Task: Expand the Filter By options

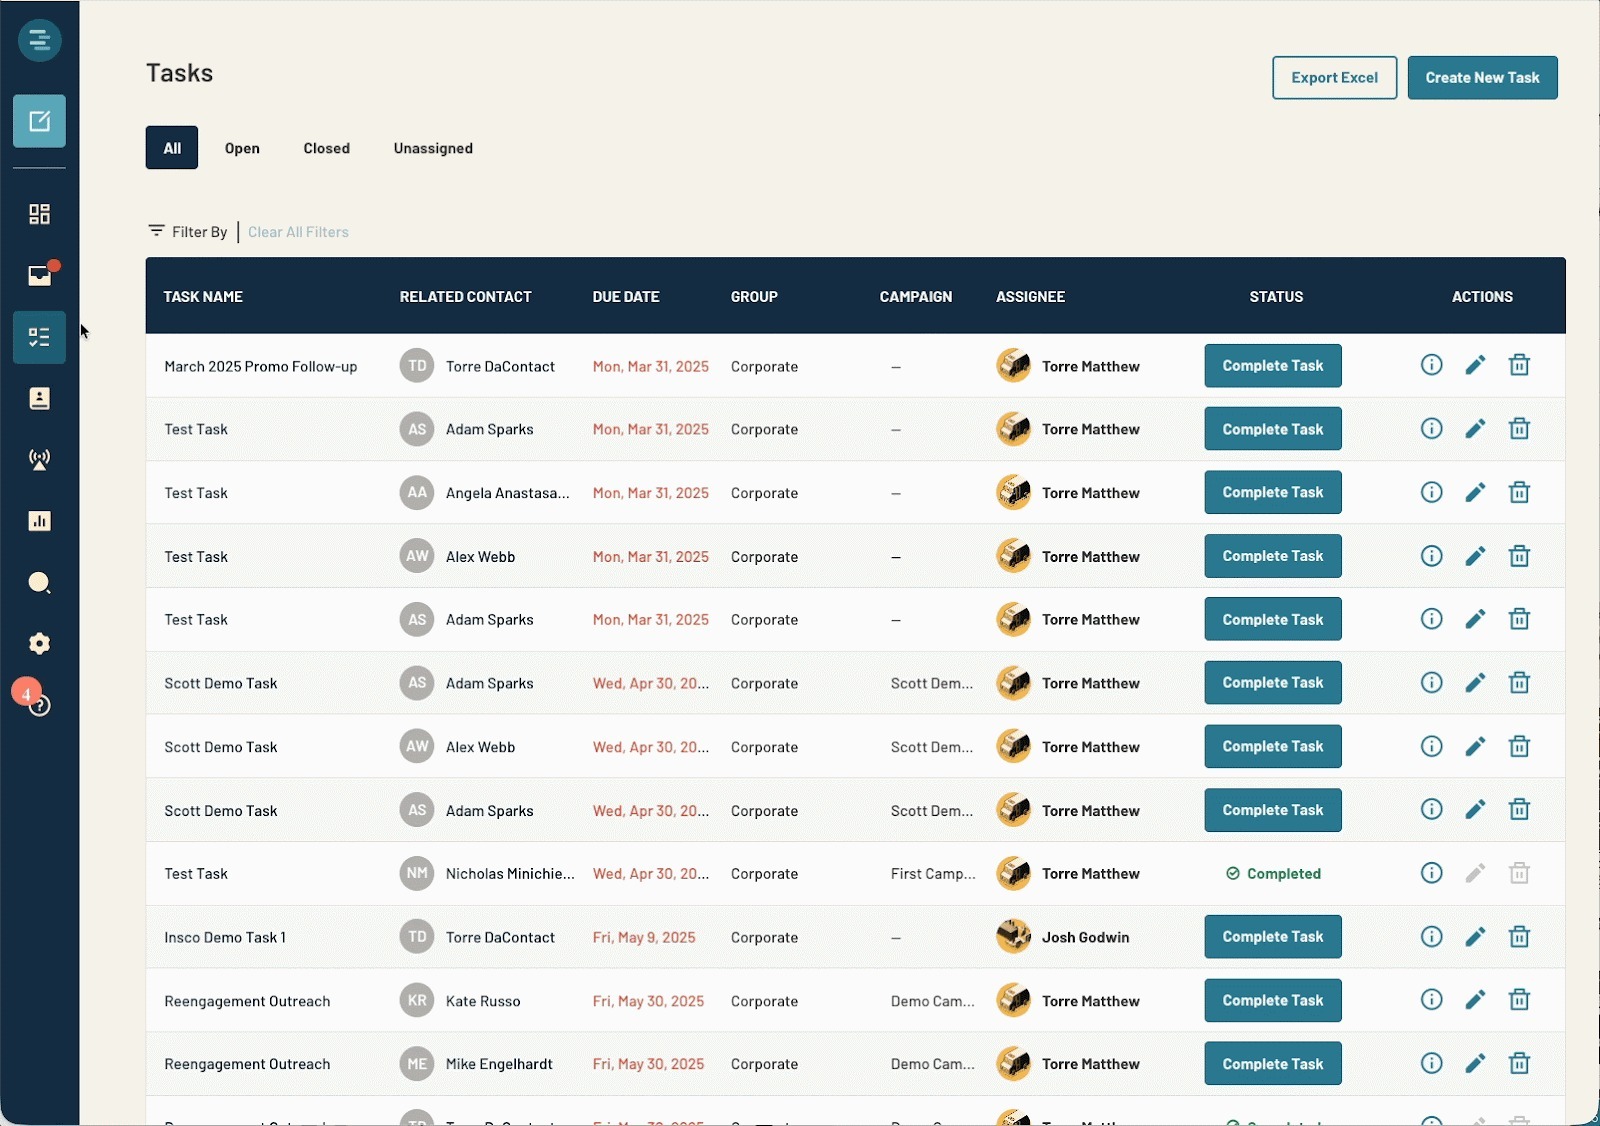Action: pos(188,232)
